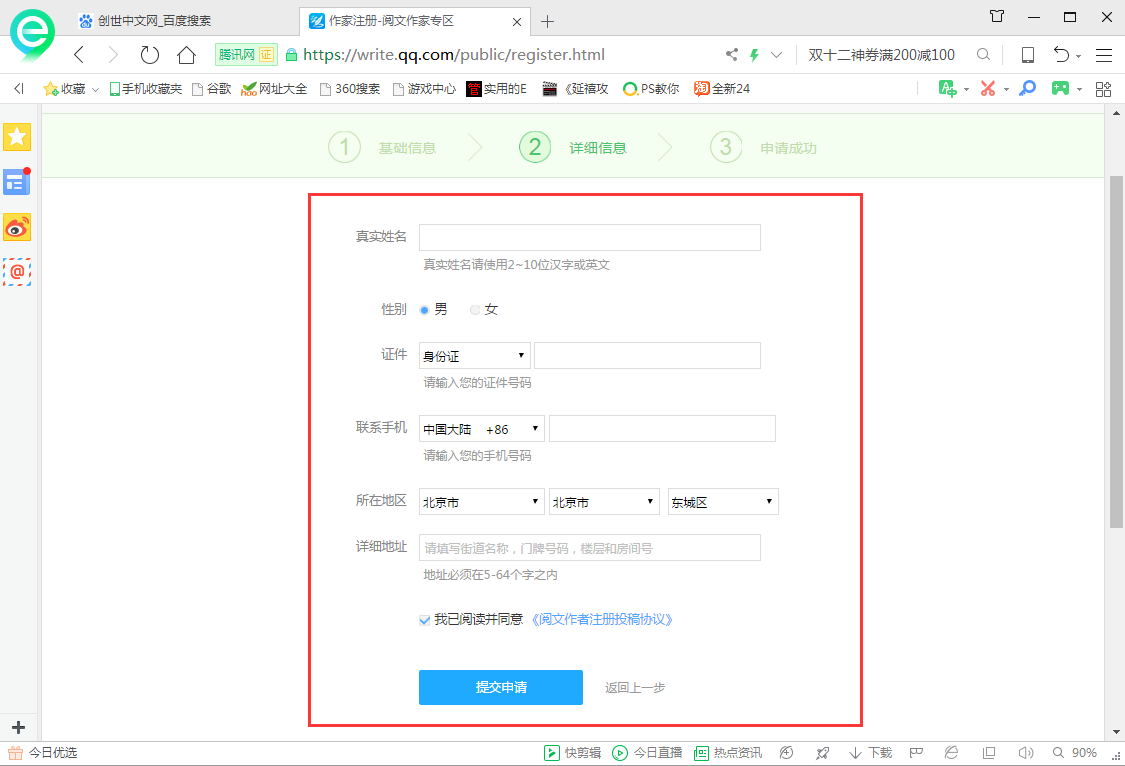Open the hamburger menu at top right
1125x766 pixels.
[1104, 55]
